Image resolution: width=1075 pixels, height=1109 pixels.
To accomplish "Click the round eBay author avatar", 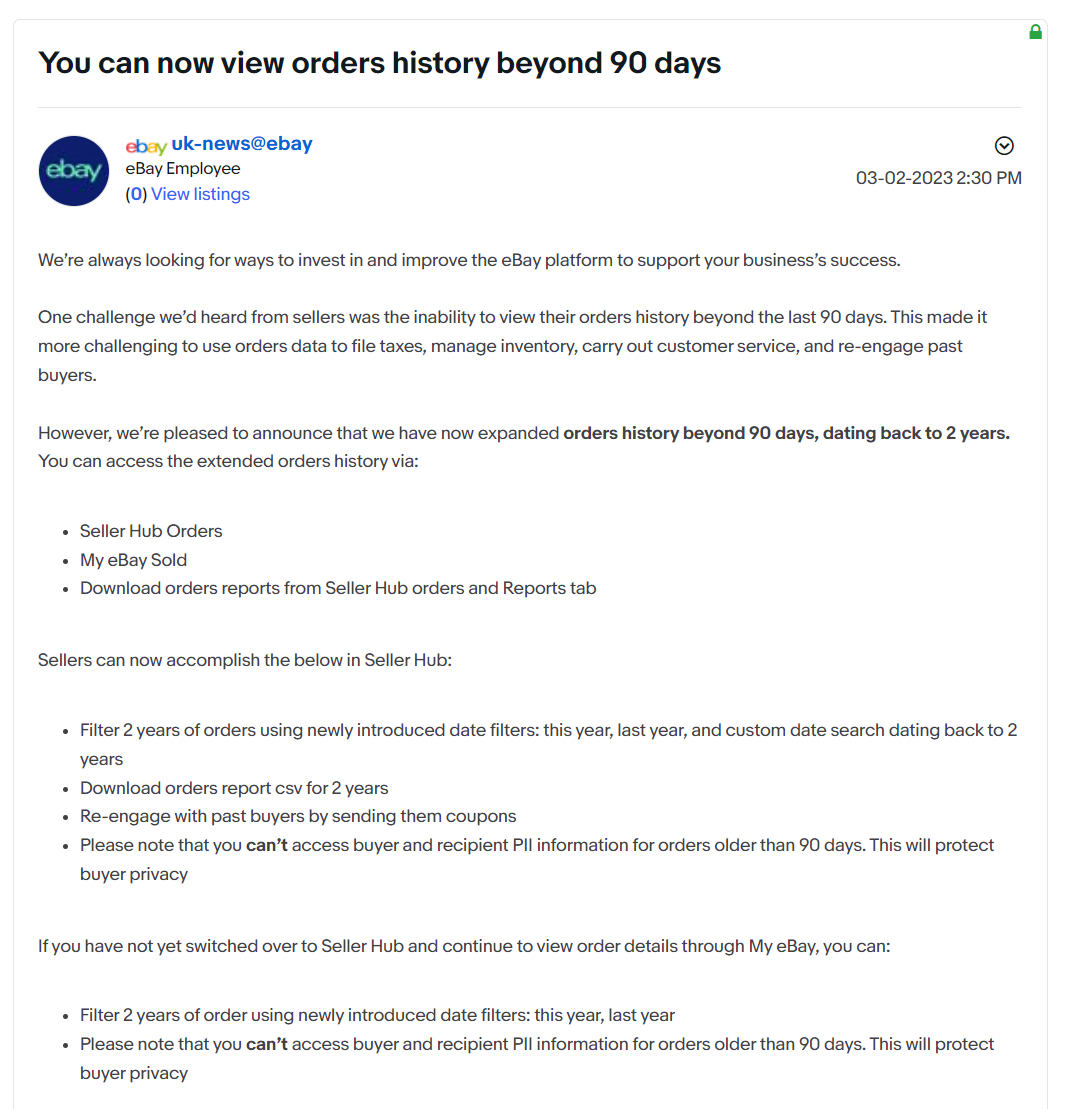I will 74,171.
